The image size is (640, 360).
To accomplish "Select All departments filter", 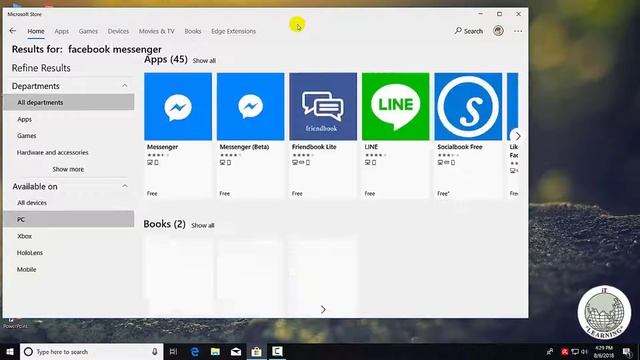I will point(69,102).
